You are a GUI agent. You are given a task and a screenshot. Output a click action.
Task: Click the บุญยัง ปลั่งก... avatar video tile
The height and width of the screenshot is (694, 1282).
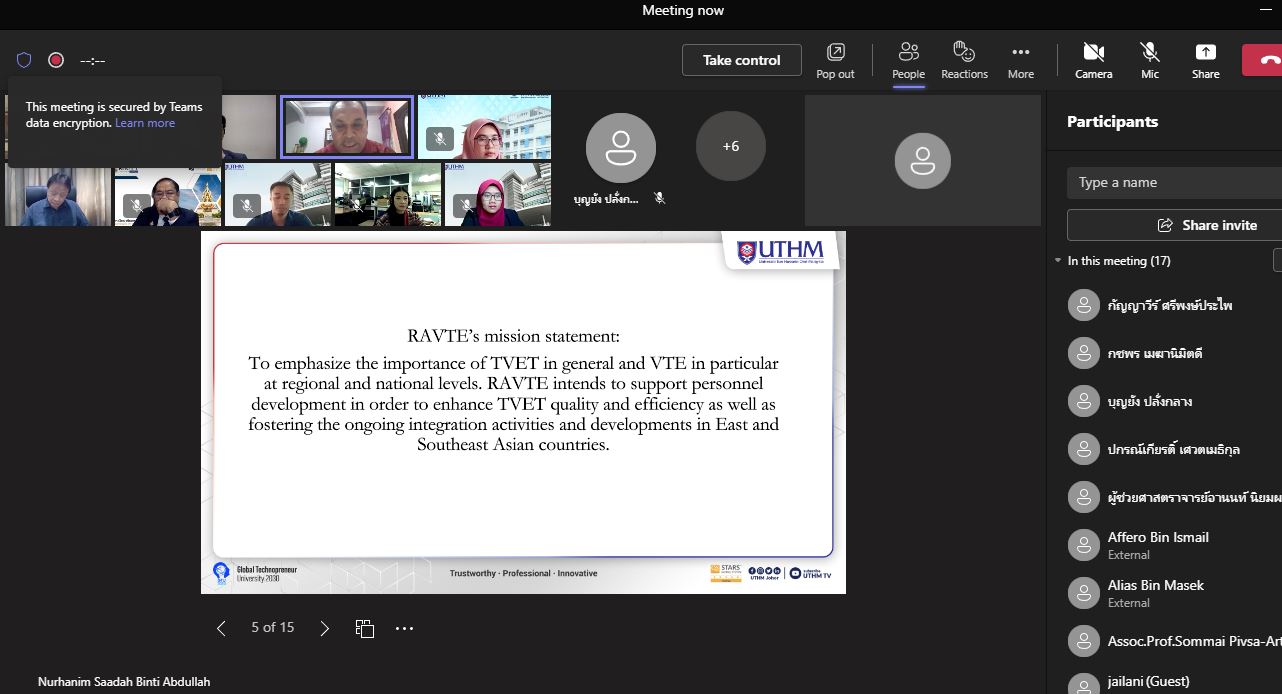[621, 147]
